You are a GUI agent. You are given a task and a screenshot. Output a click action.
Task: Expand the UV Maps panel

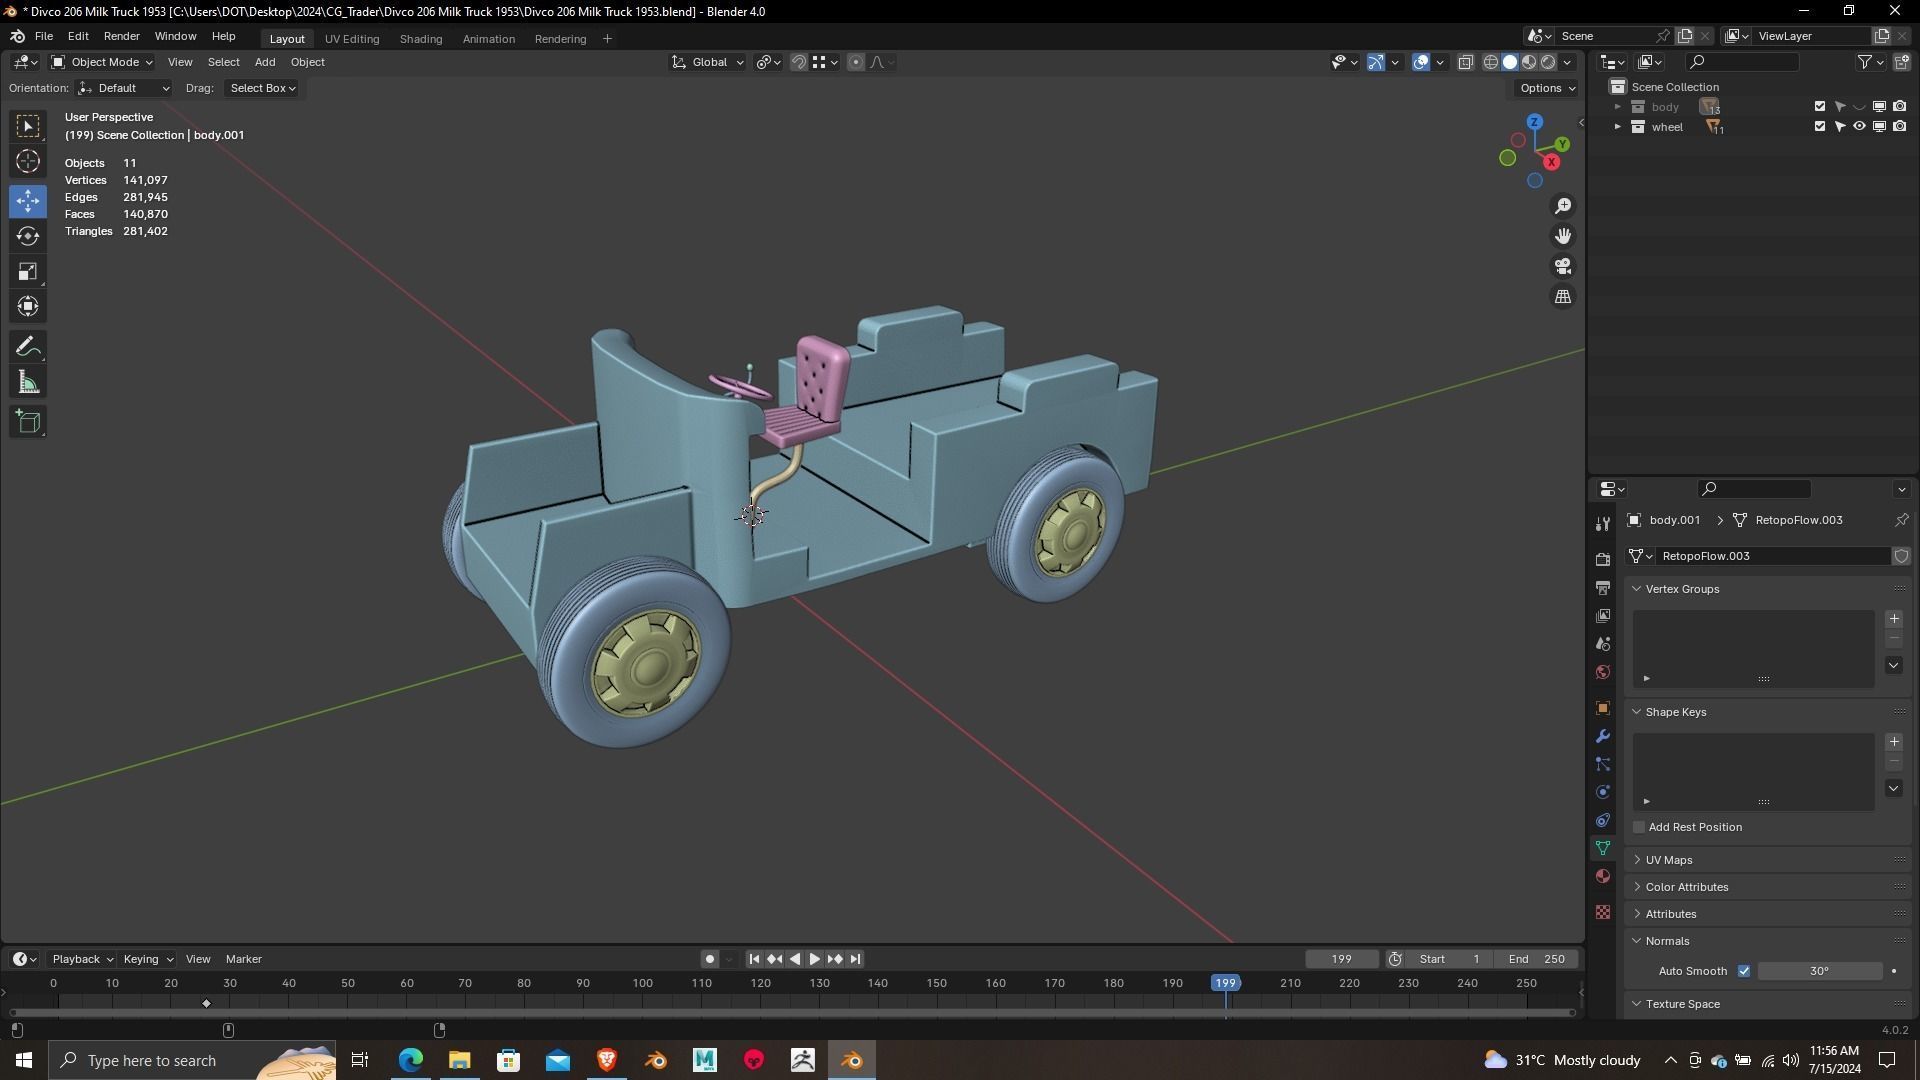[1668, 860]
